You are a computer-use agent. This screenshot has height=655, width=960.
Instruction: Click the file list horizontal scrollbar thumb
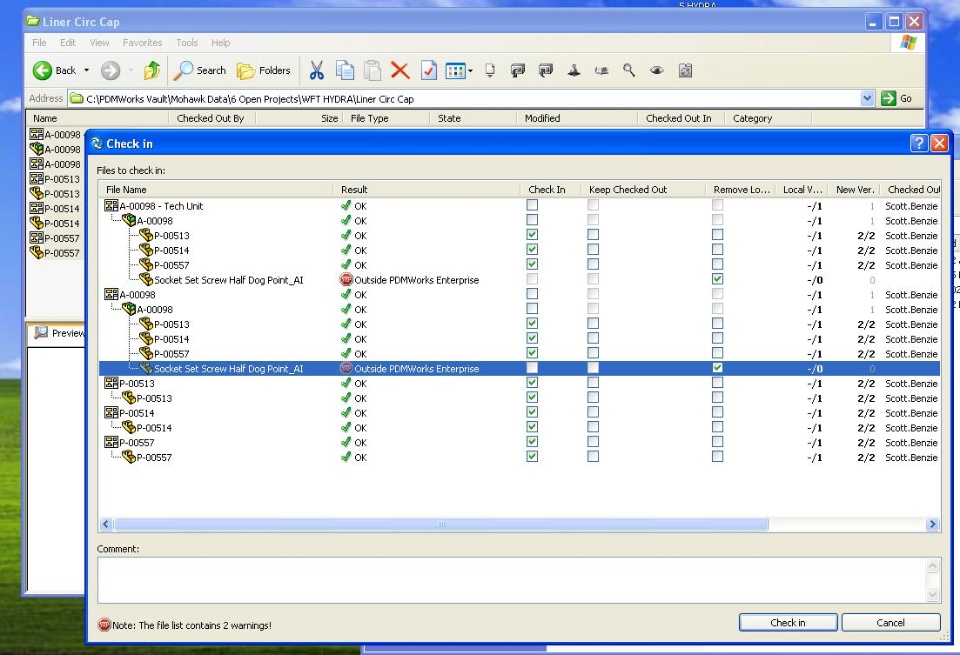441,524
